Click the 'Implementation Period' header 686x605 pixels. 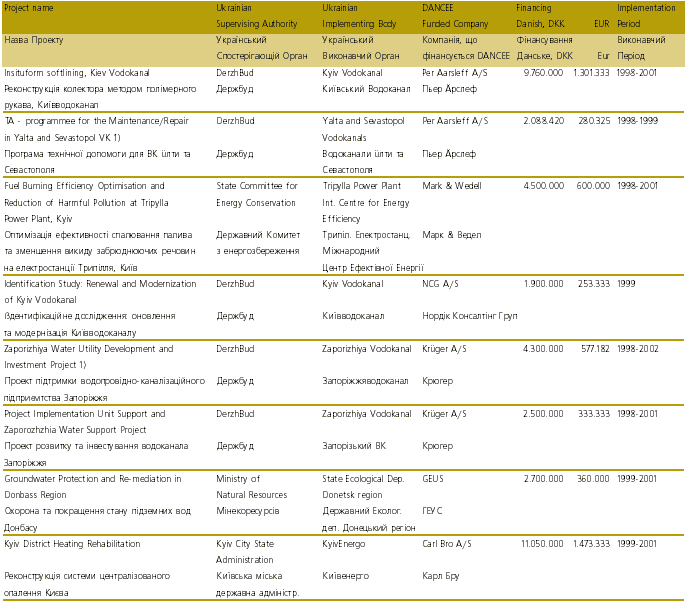(x=646, y=16)
